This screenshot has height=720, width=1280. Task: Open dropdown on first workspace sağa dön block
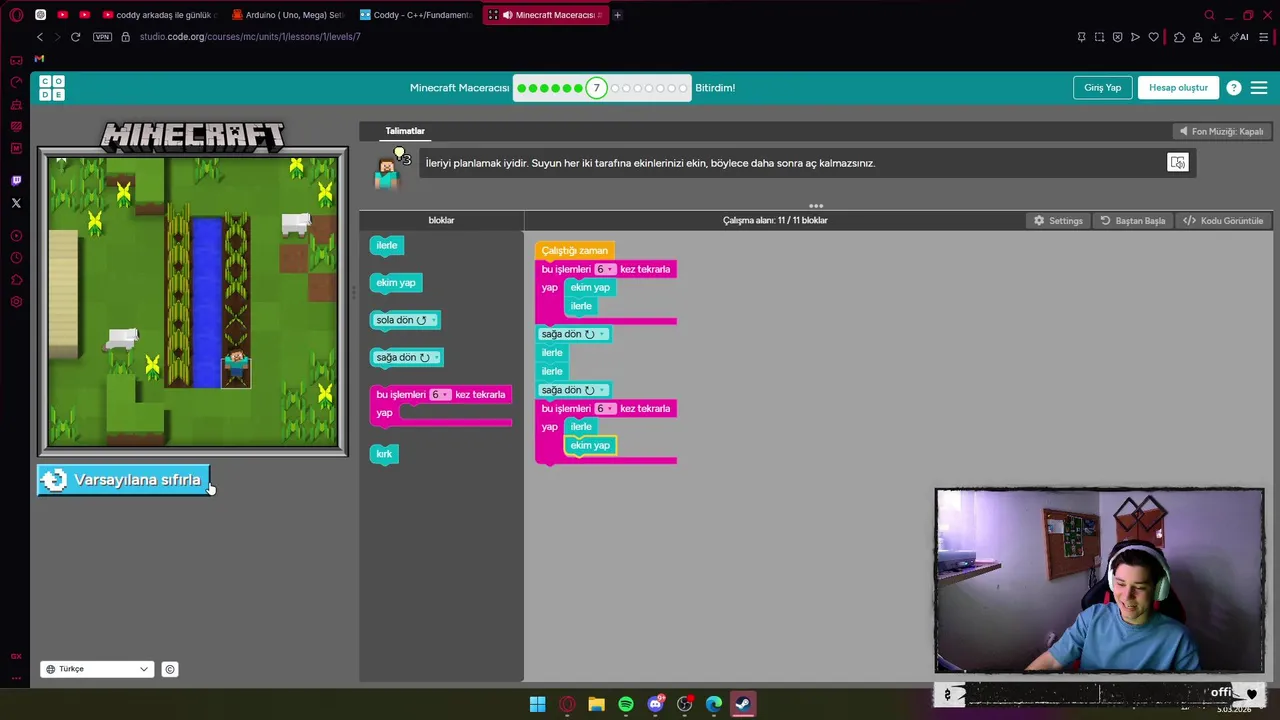pyautogui.click(x=601, y=334)
